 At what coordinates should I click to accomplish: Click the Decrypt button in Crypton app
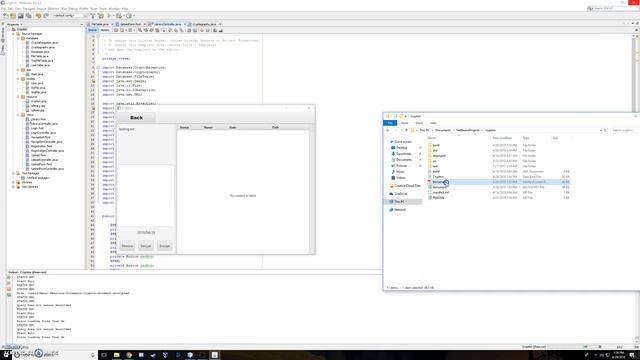click(146, 246)
